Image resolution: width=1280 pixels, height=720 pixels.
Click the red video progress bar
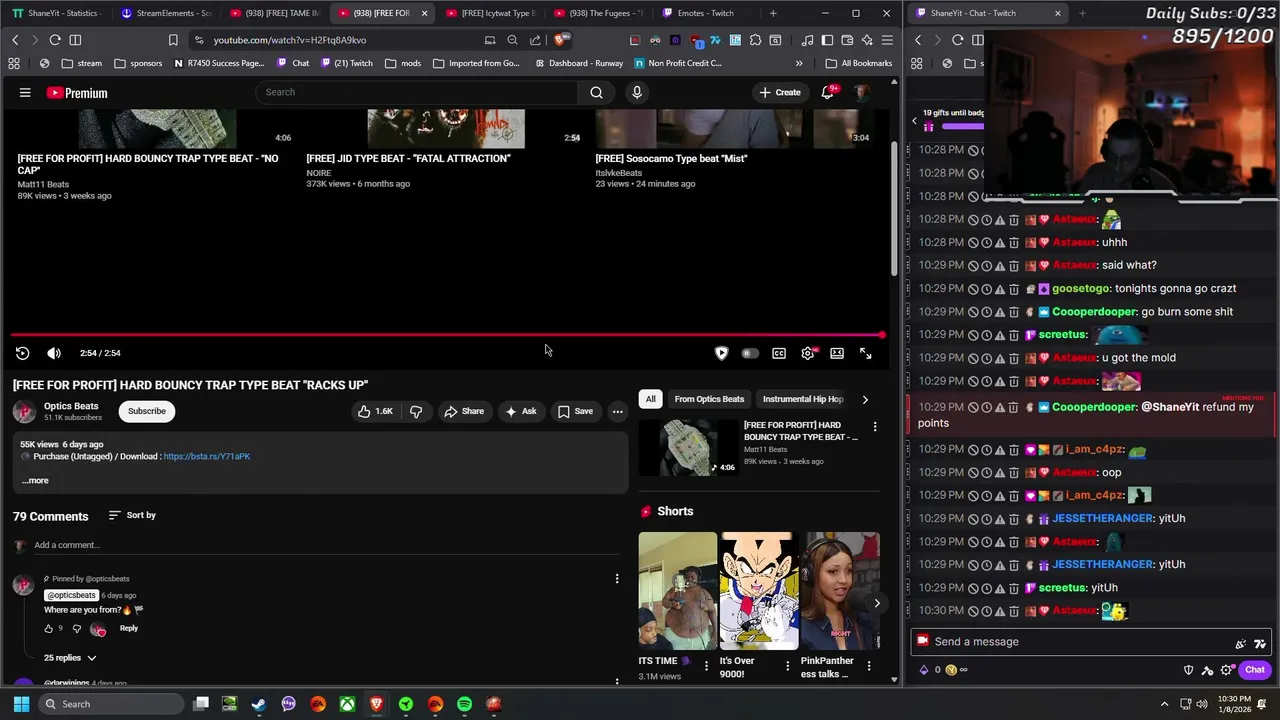pyautogui.click(x=447, y=335)
